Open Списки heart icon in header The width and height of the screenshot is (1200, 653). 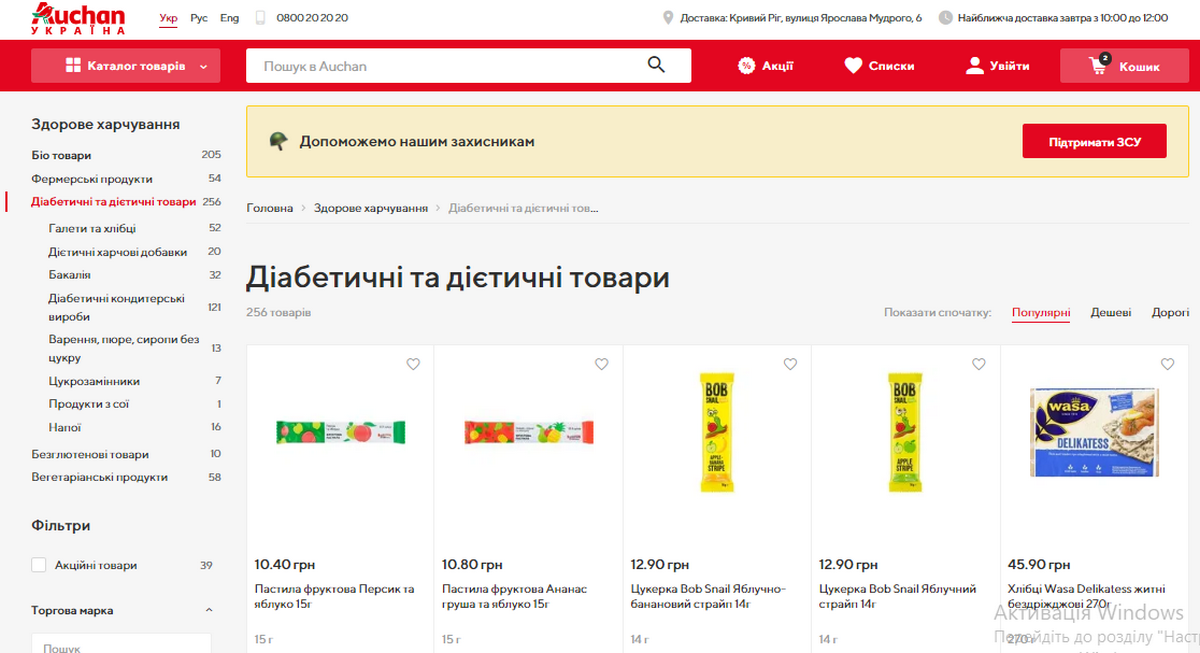853,66
